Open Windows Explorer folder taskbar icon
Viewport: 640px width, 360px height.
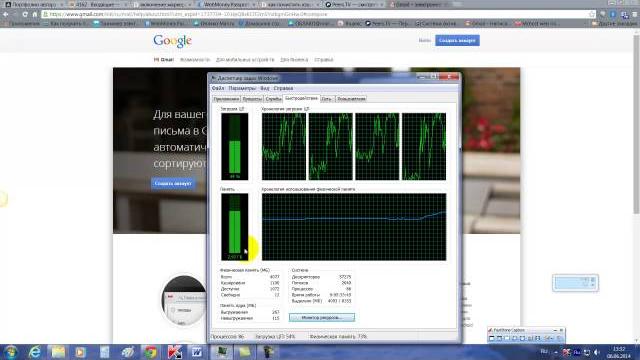[x=58, y=352]
